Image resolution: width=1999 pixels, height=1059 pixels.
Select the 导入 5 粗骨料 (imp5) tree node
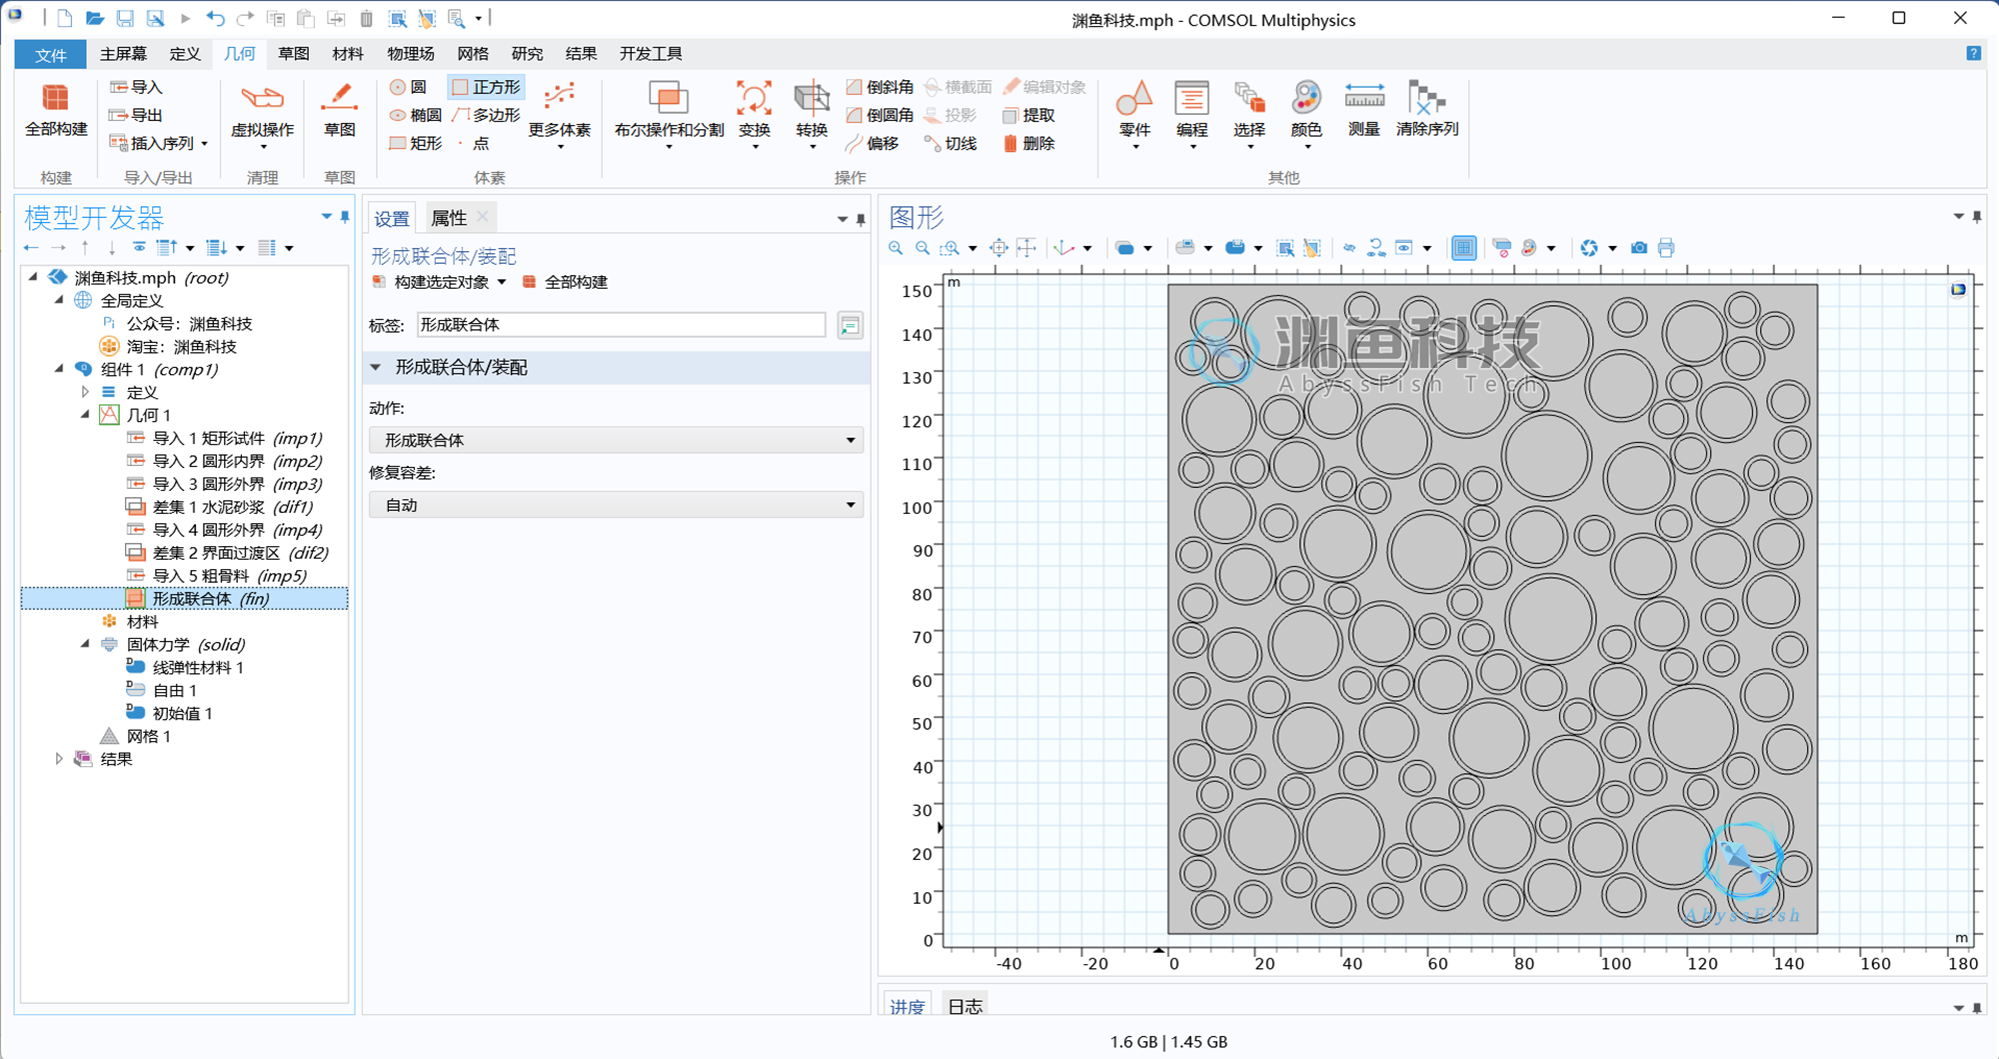tap(217, 576)
